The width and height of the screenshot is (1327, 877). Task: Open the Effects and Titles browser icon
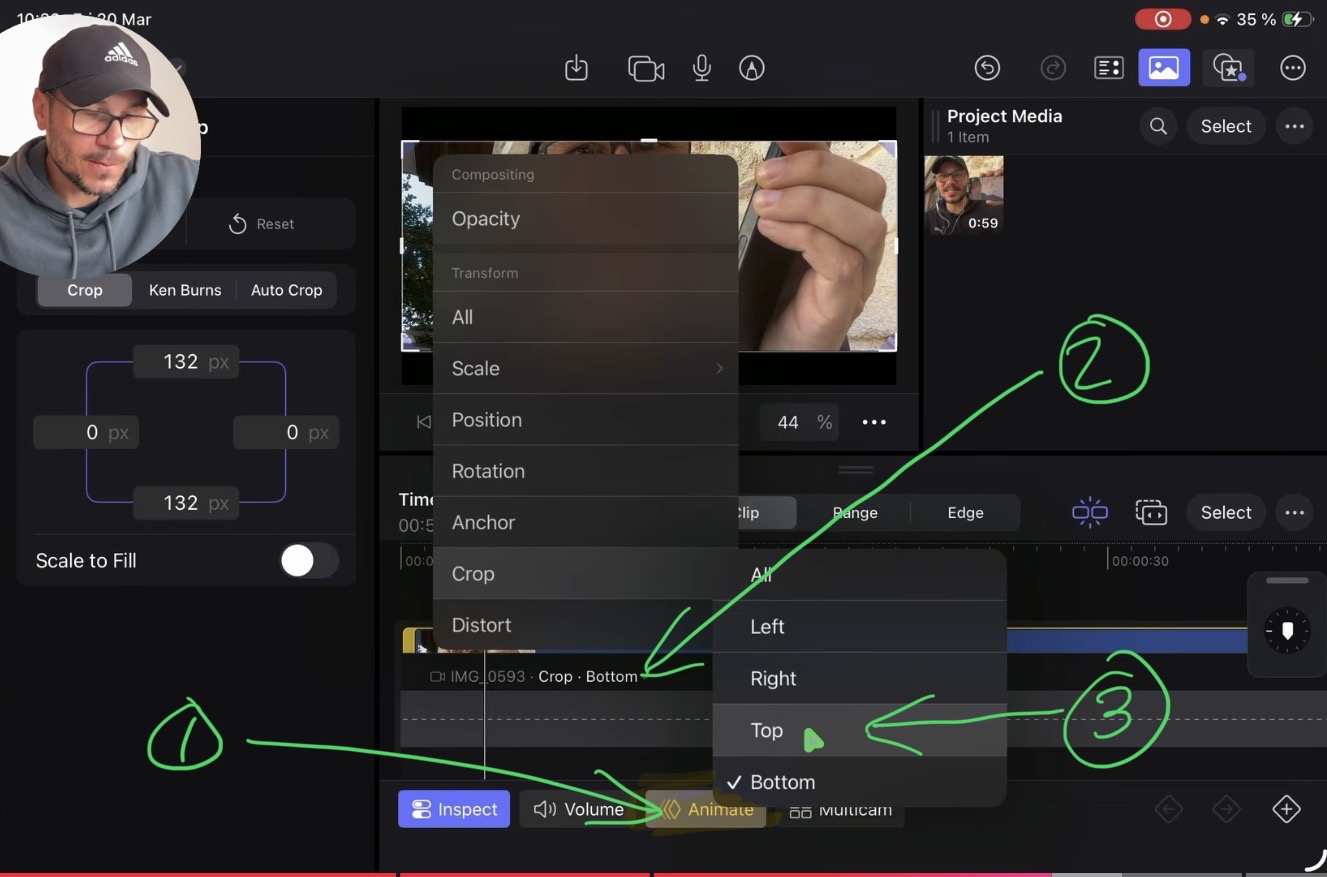(x=1228, y=67)
